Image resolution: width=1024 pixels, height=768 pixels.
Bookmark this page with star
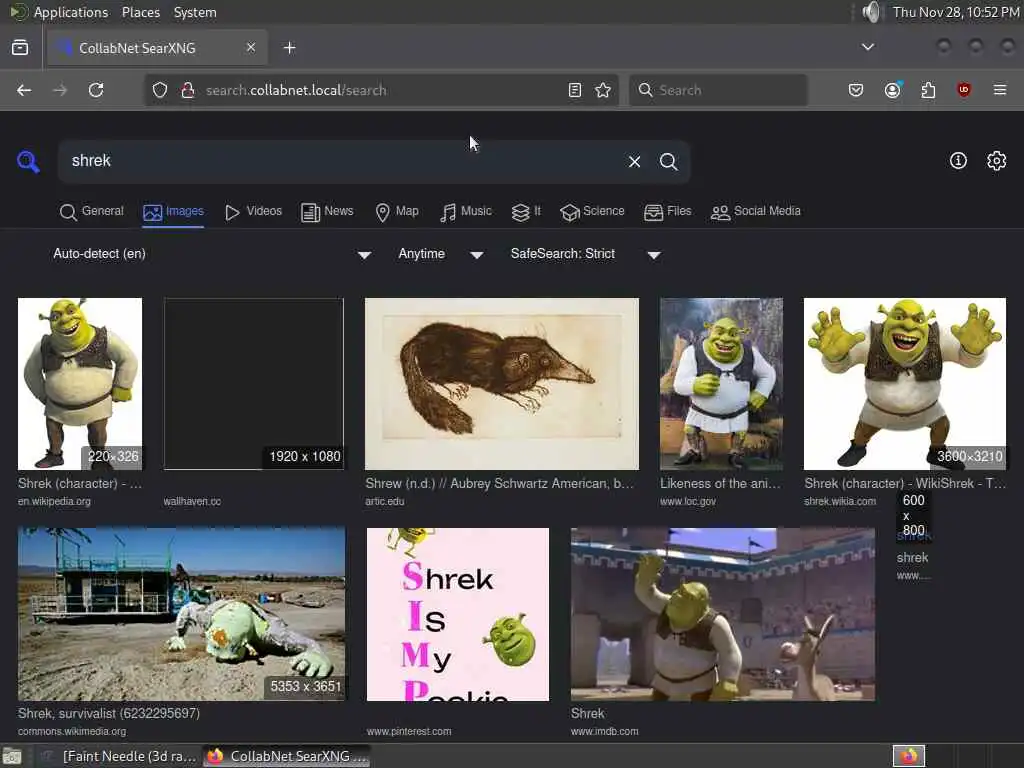point(603,90)
